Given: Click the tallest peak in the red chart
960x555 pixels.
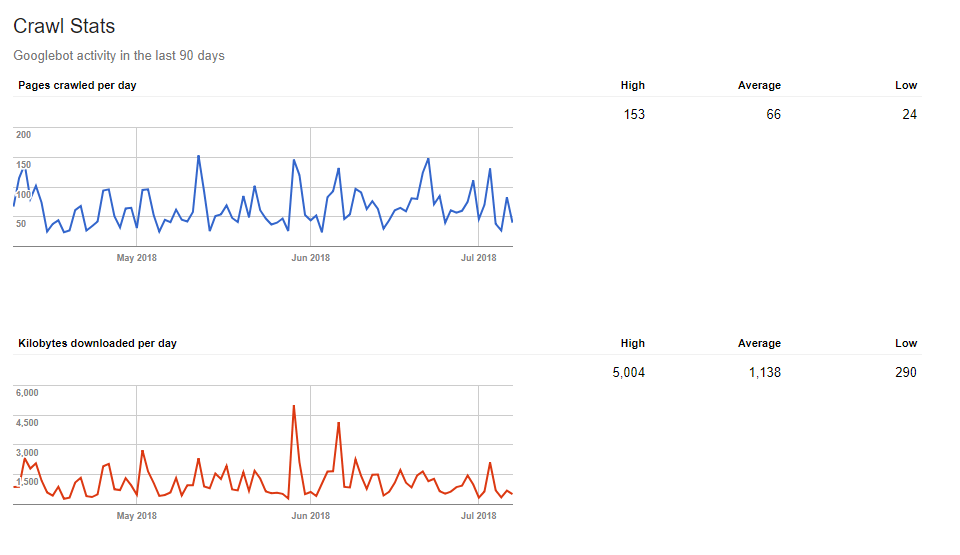Looking at the screenshot, I should [293, 406].
